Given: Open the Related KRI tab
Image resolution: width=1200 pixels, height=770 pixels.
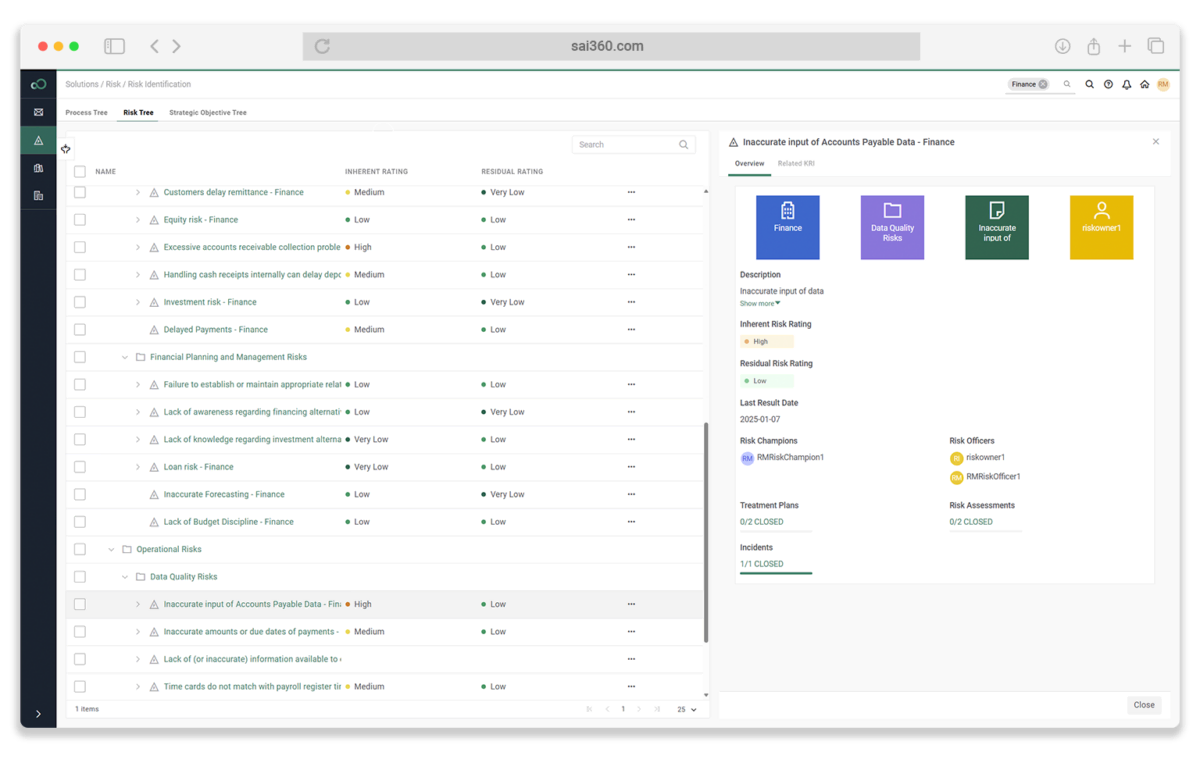Looking at the screenshot, I should coord(796,164).
